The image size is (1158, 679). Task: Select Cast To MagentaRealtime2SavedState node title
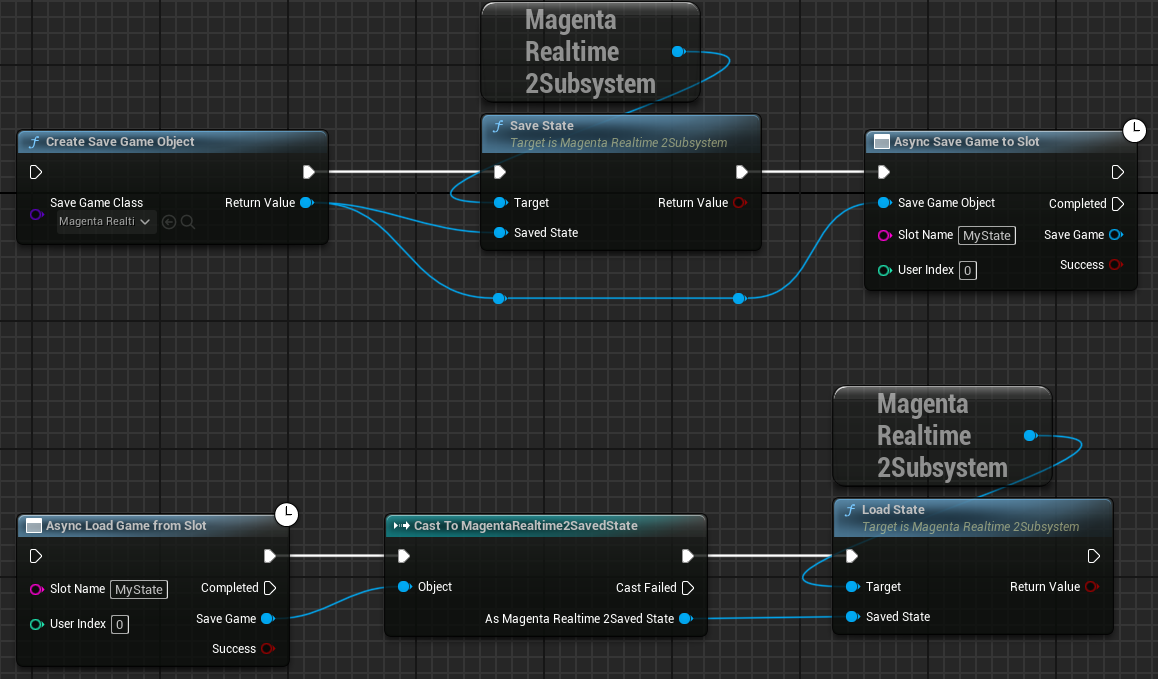[x=525, y=526]
